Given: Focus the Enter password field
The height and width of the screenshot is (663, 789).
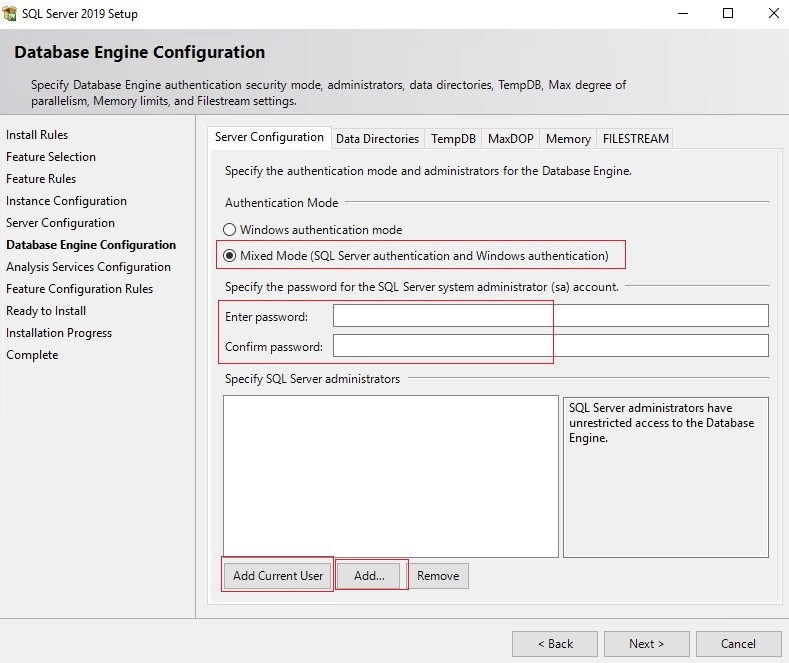Looking at the screenshot, I should point(550,315).
